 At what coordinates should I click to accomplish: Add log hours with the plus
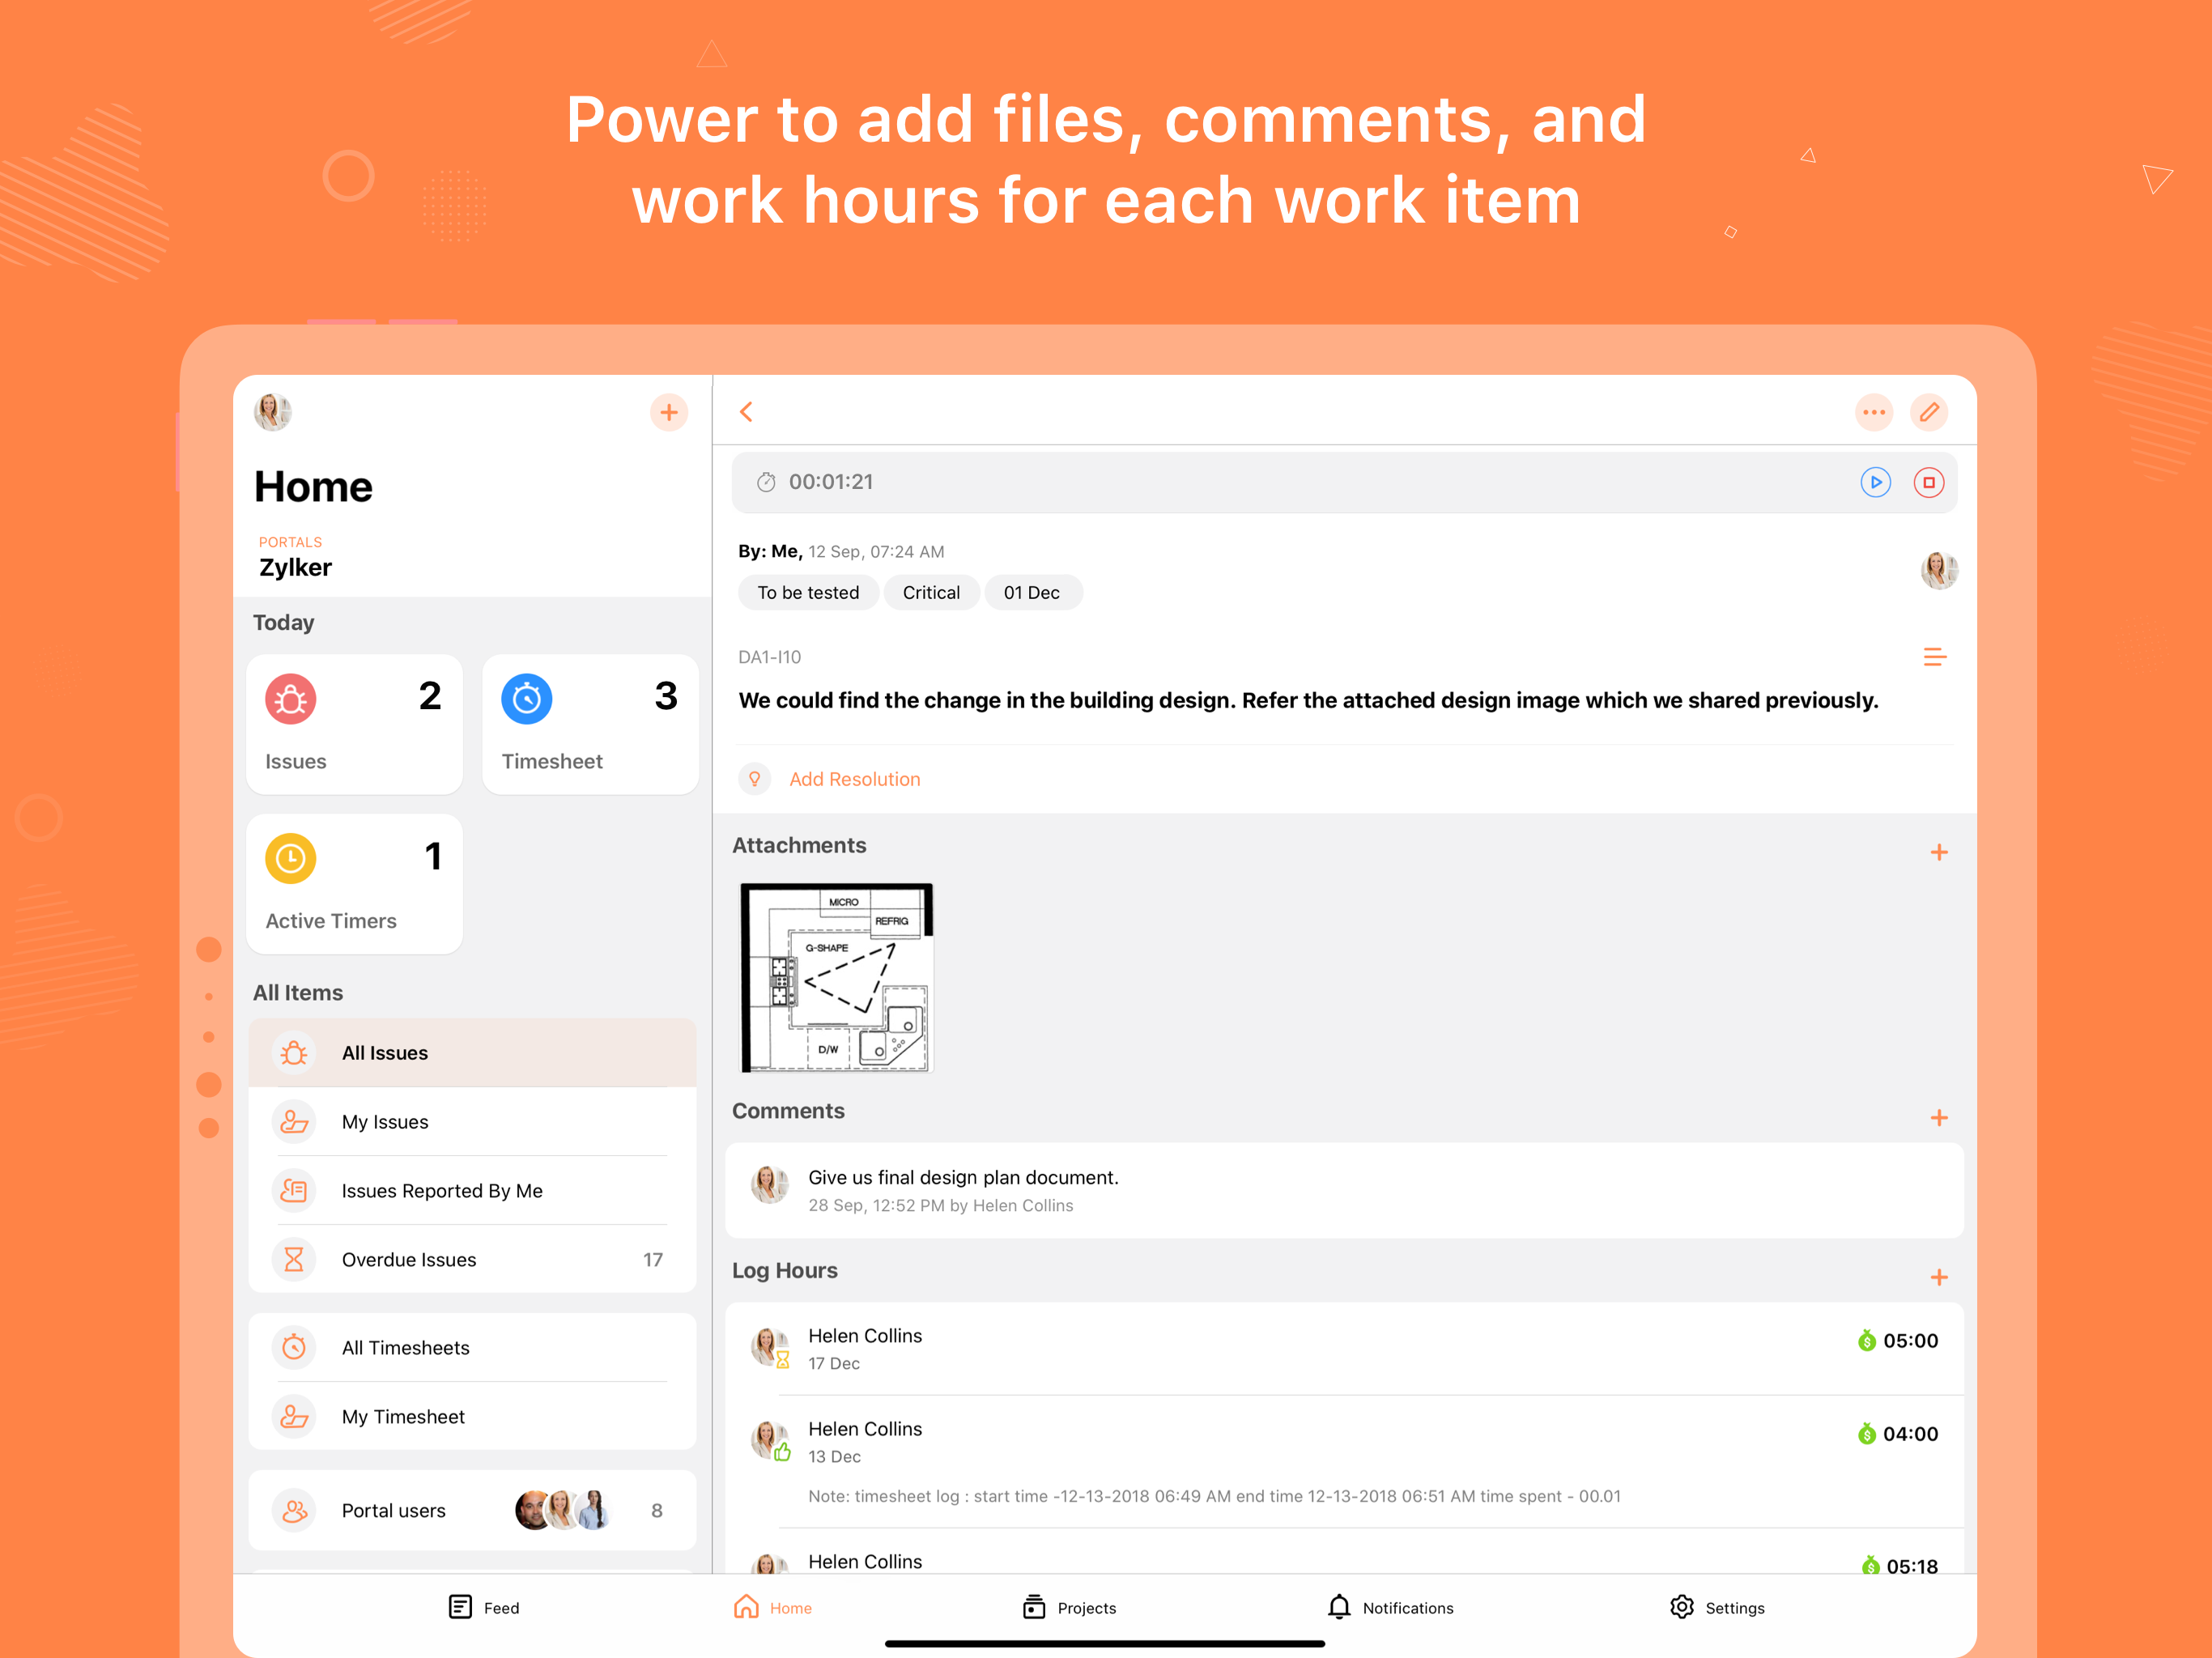pyautogui.click(x=1939, y=1277)
